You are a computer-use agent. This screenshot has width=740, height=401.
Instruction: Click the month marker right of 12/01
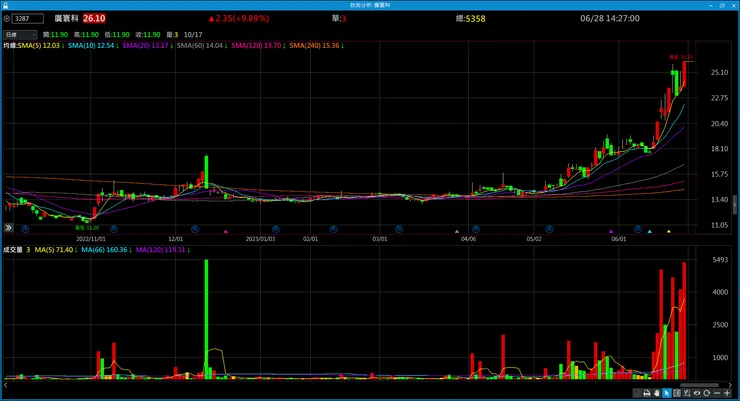click(195, 229)
